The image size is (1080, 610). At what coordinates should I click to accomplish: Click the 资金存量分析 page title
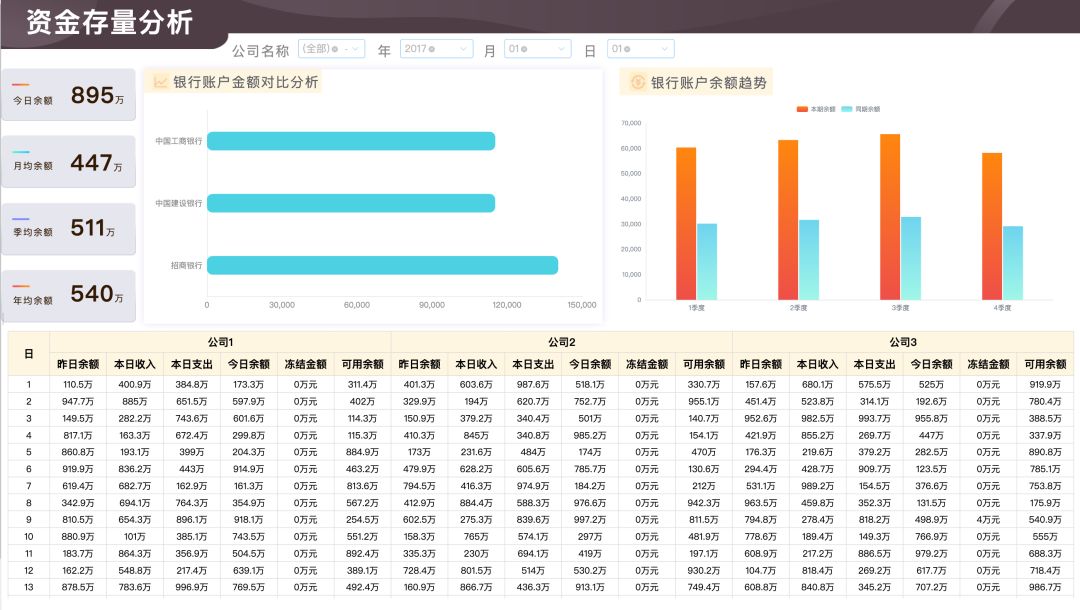(110, 22)
